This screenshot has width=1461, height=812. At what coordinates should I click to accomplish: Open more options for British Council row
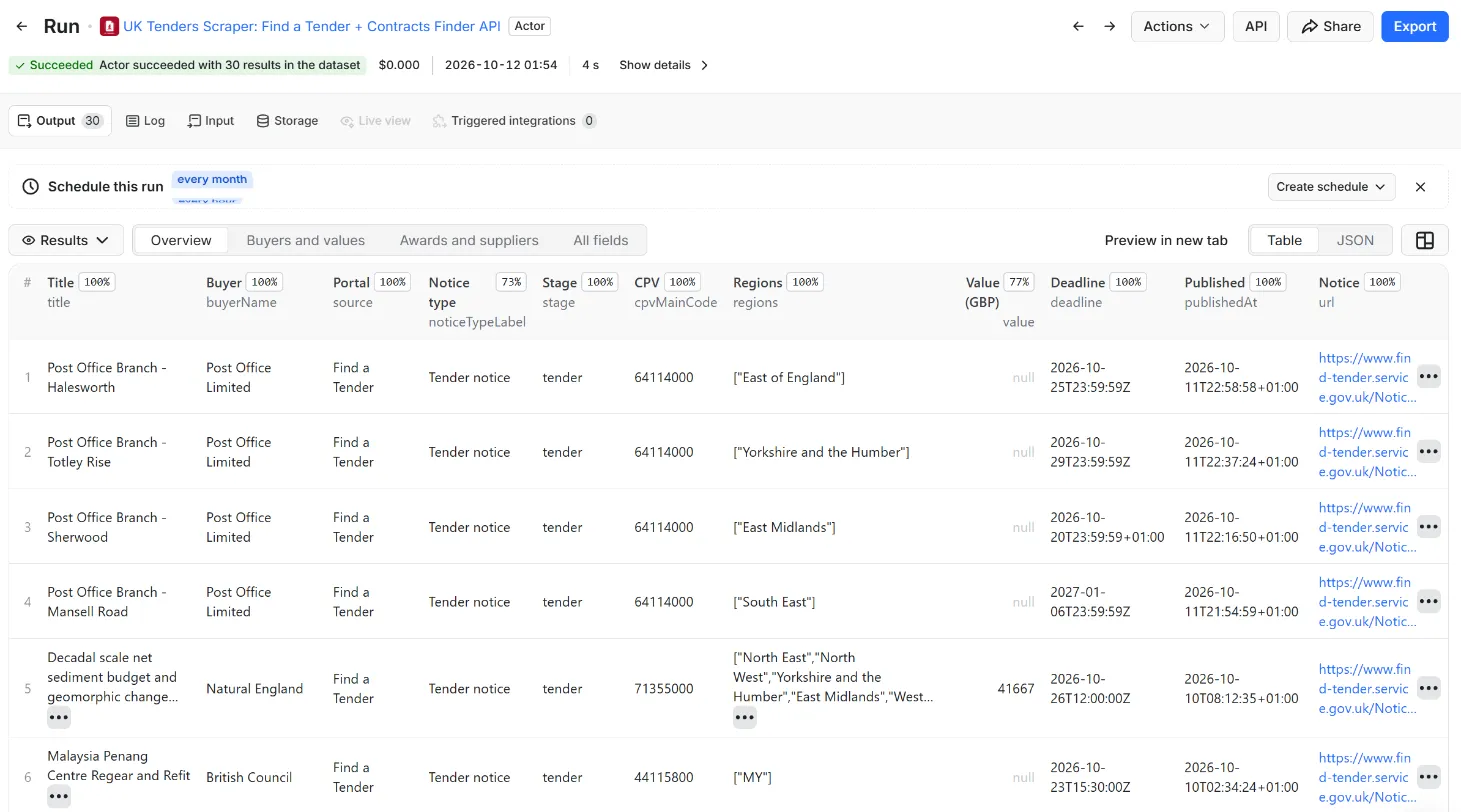click(1429, 777)
